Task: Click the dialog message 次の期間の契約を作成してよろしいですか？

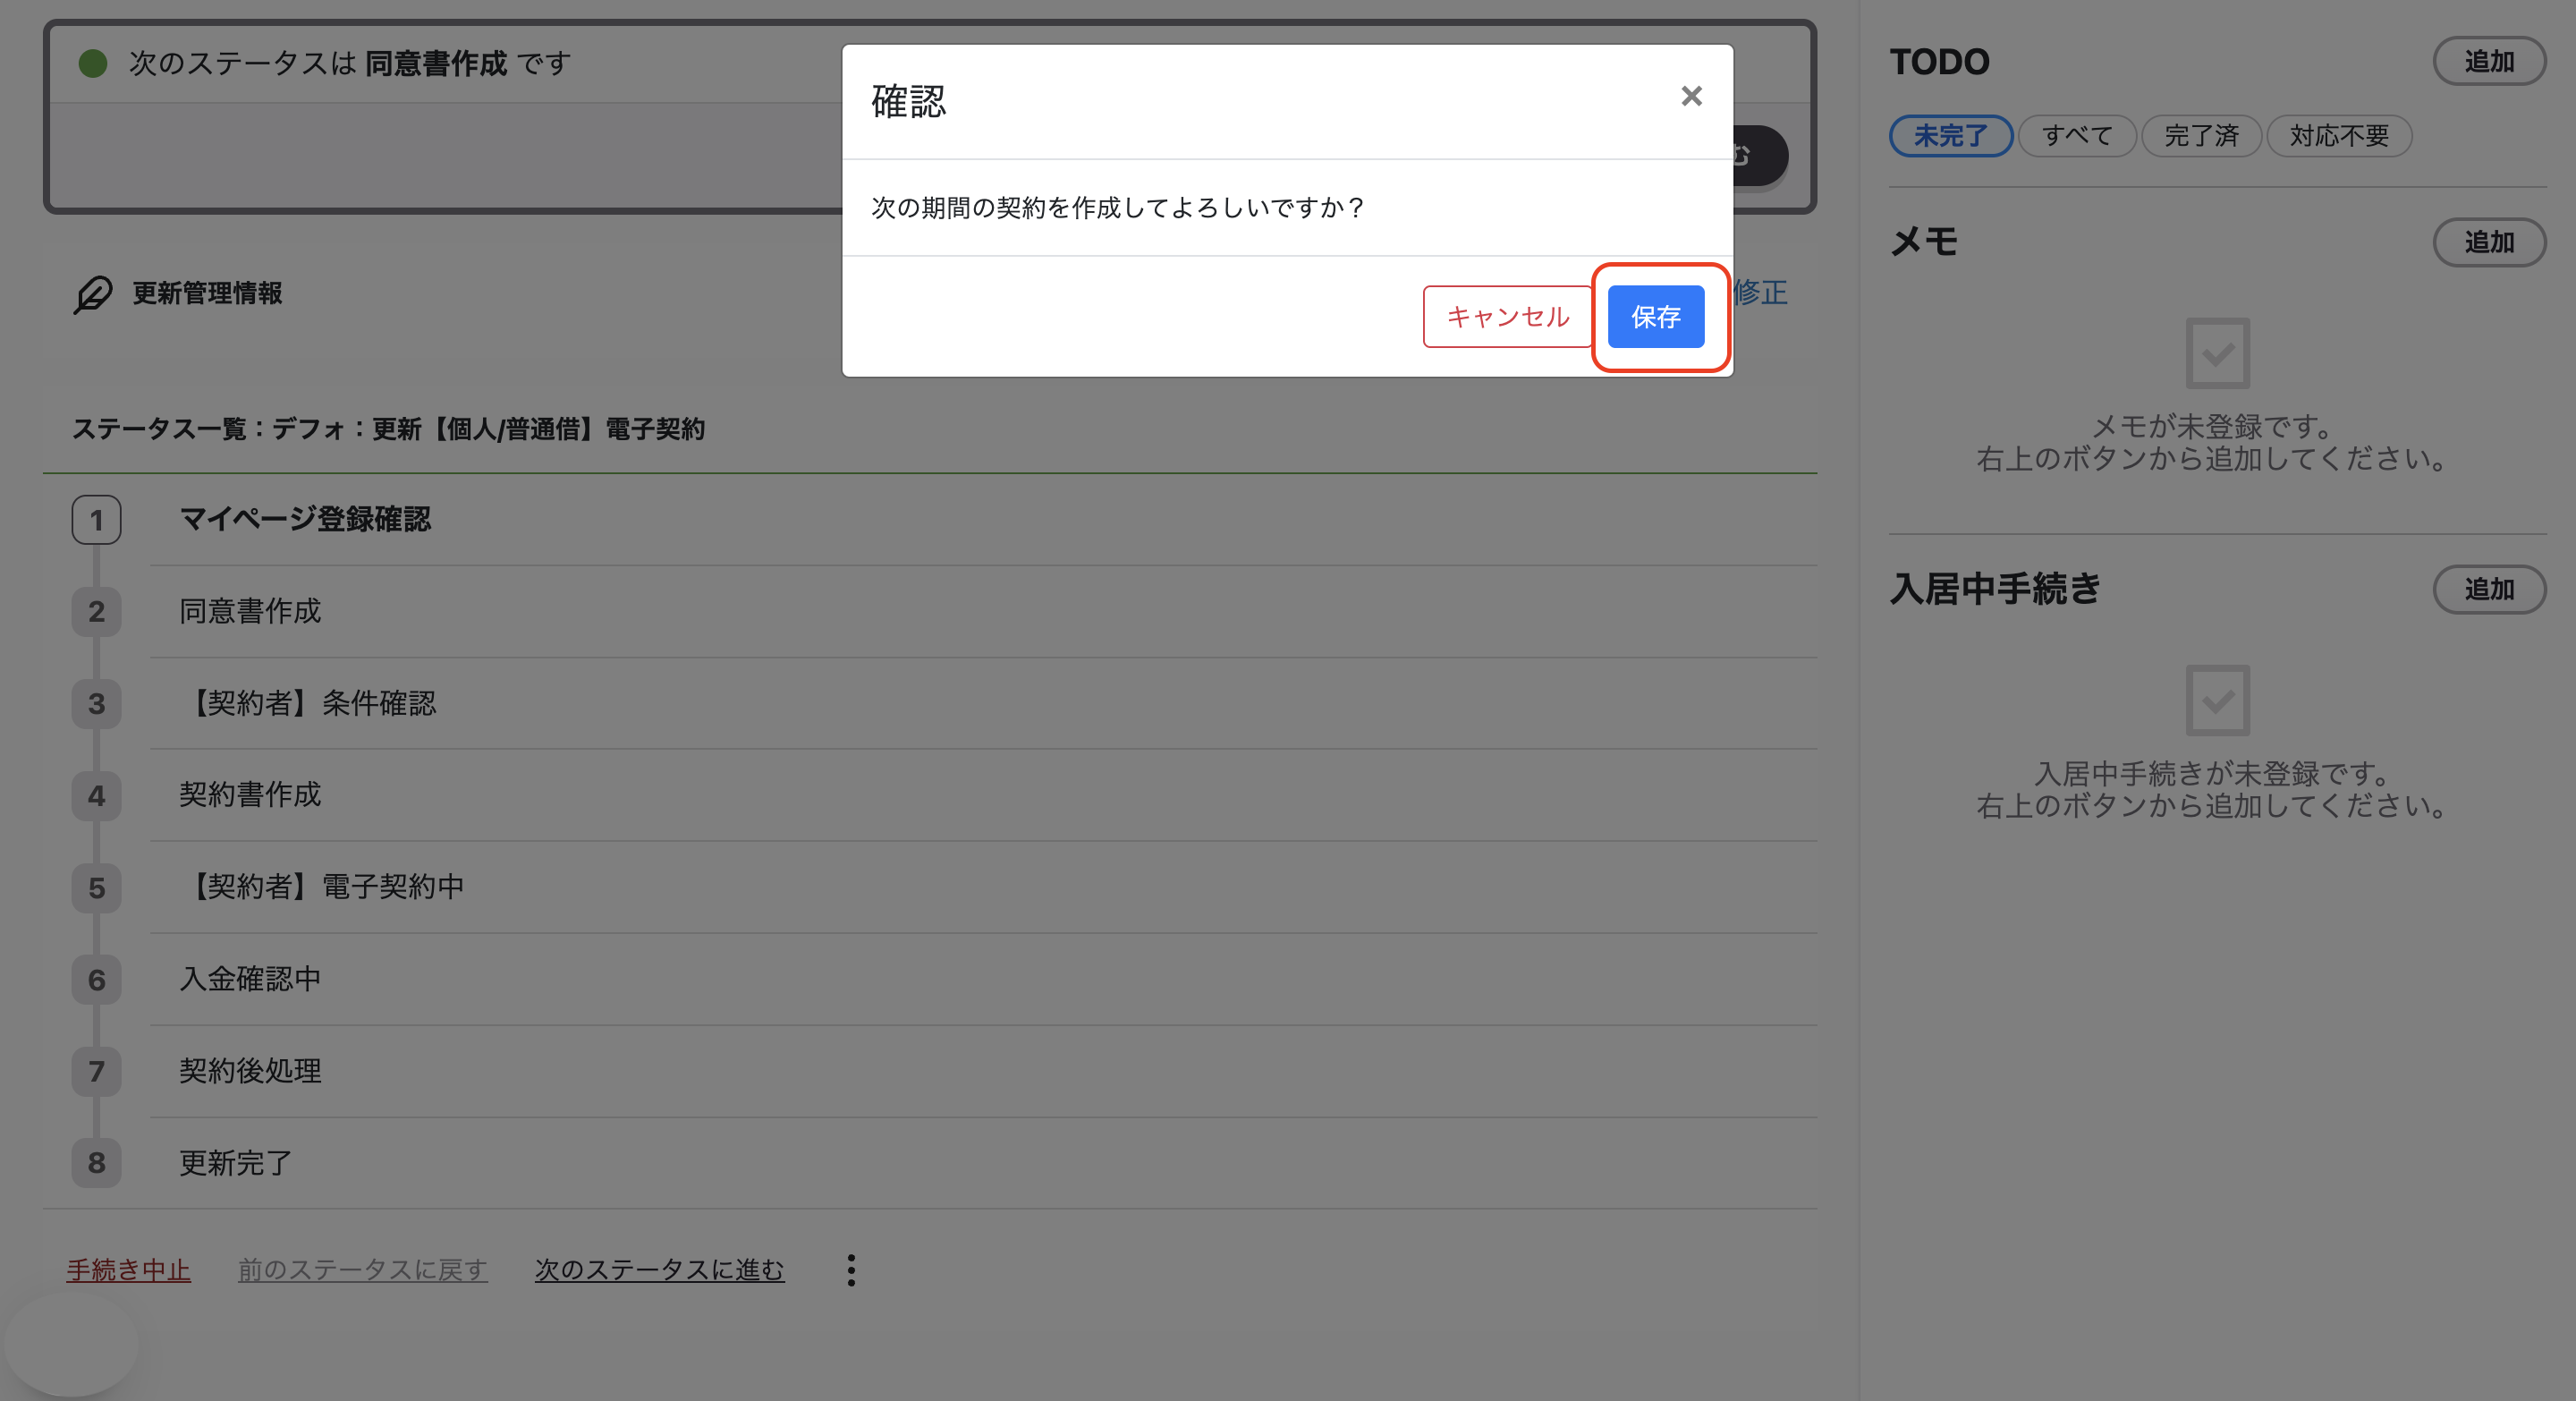Action: click(x=1118, y=208)
